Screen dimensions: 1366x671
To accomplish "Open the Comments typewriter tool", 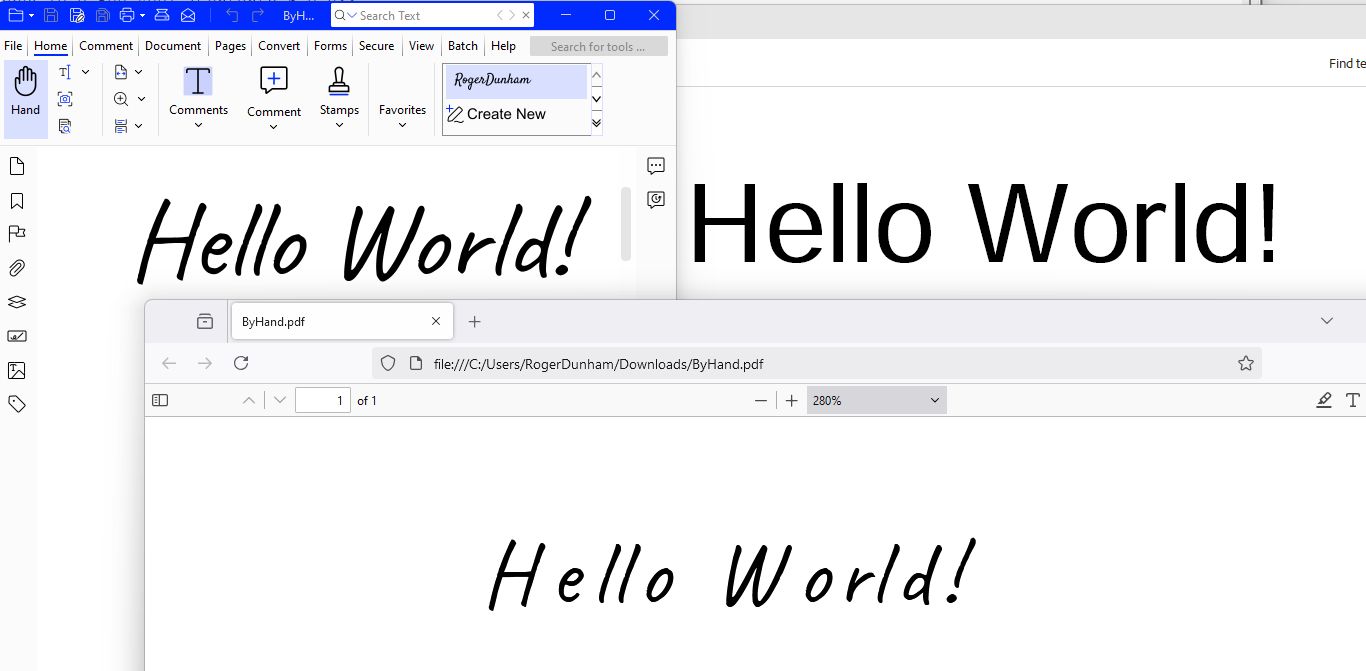I will (198, 97).
